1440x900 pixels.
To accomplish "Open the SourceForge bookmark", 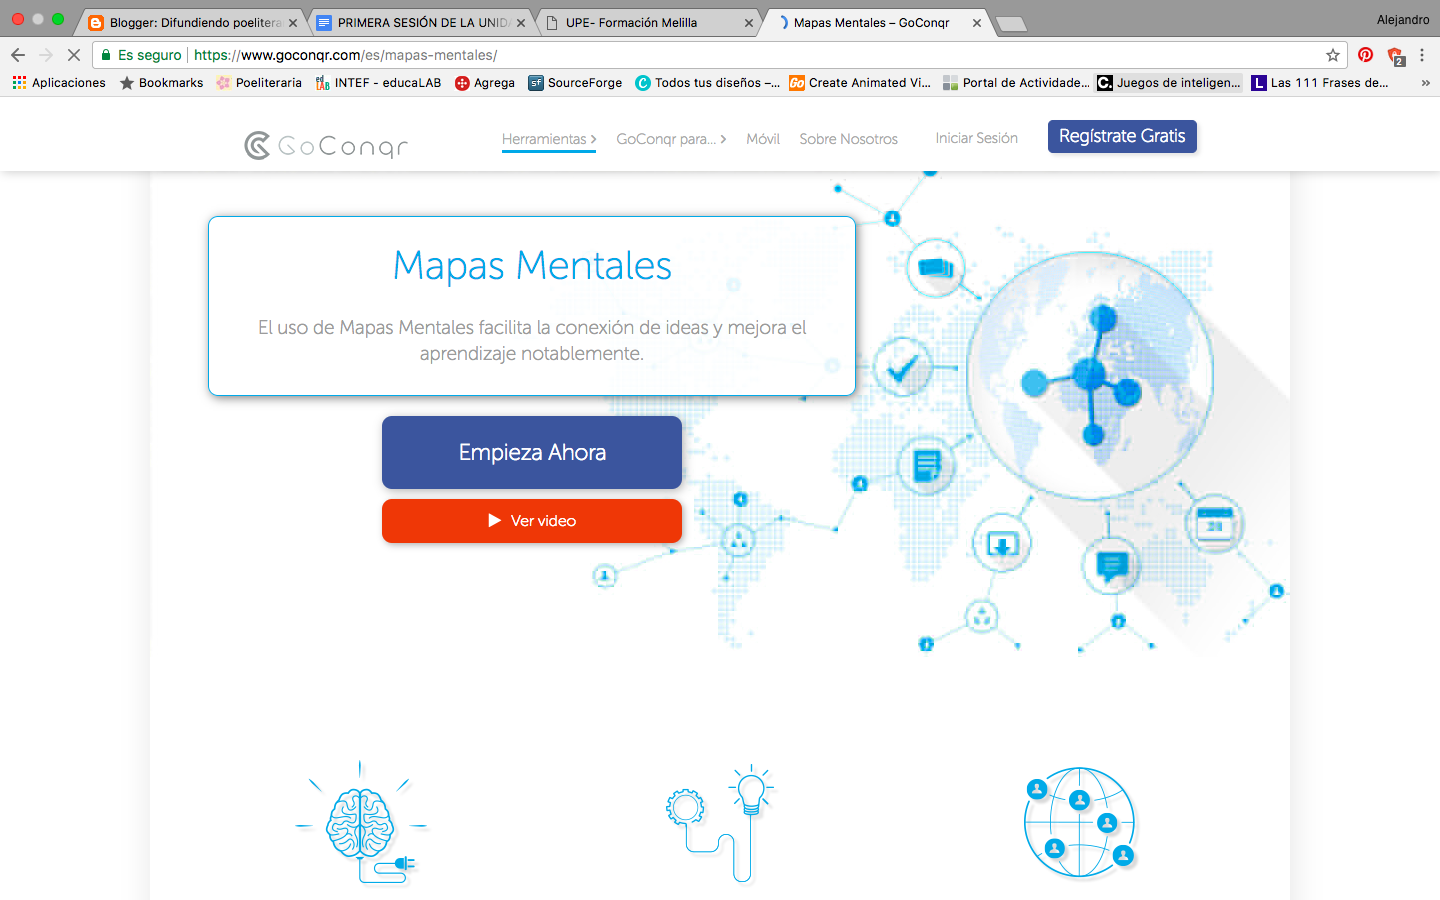I will point(575,83).
